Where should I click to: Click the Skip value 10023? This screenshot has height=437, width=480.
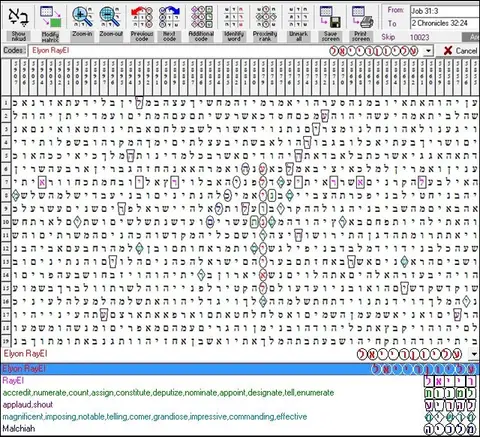(419, 37)
